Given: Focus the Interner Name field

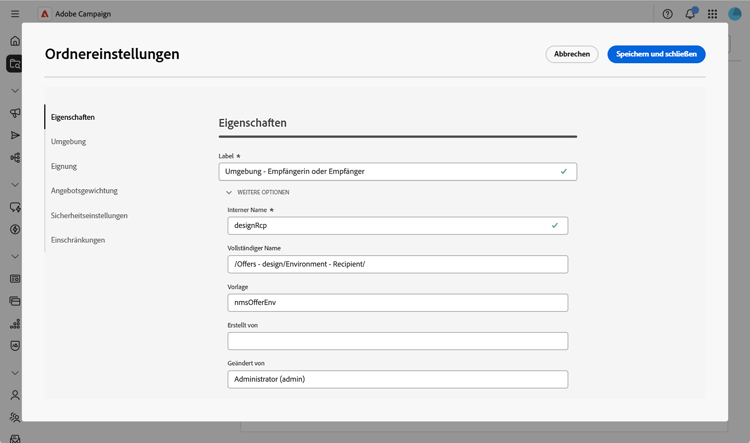Looking at the screenshot, I should point(397,225).
